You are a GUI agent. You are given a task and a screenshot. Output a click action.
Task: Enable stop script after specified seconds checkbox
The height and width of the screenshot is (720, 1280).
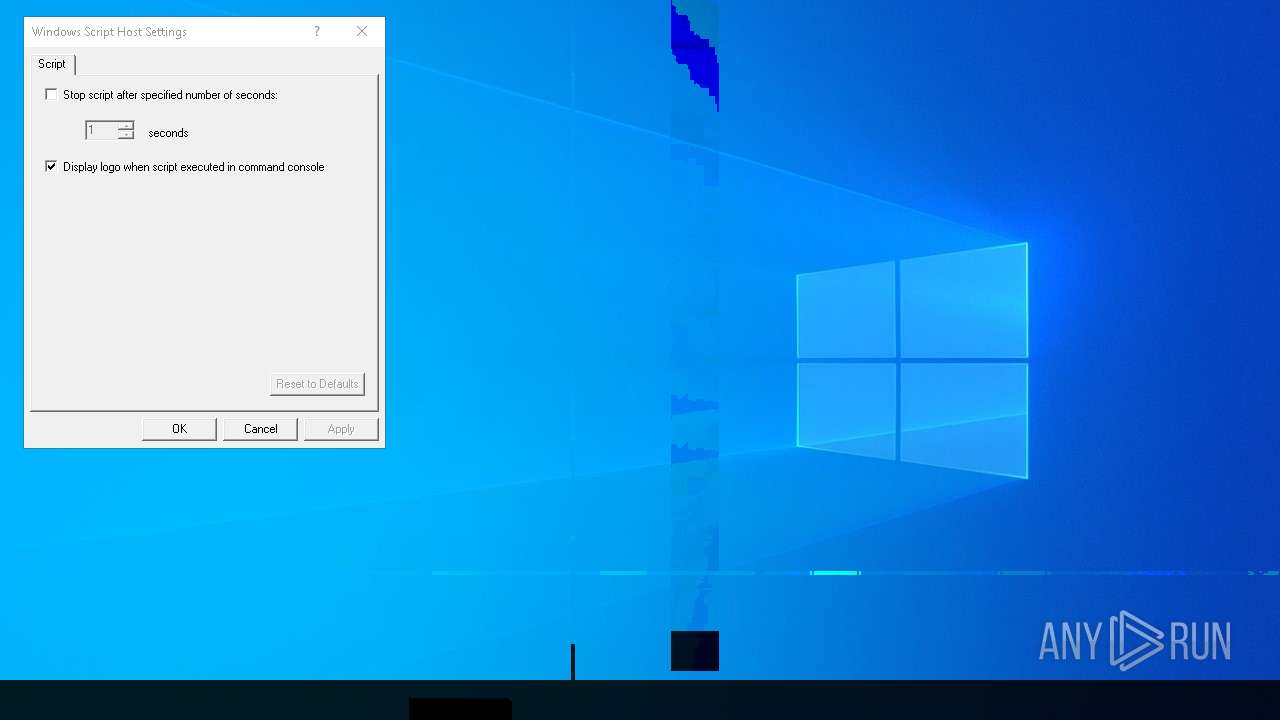click(51, 95)
